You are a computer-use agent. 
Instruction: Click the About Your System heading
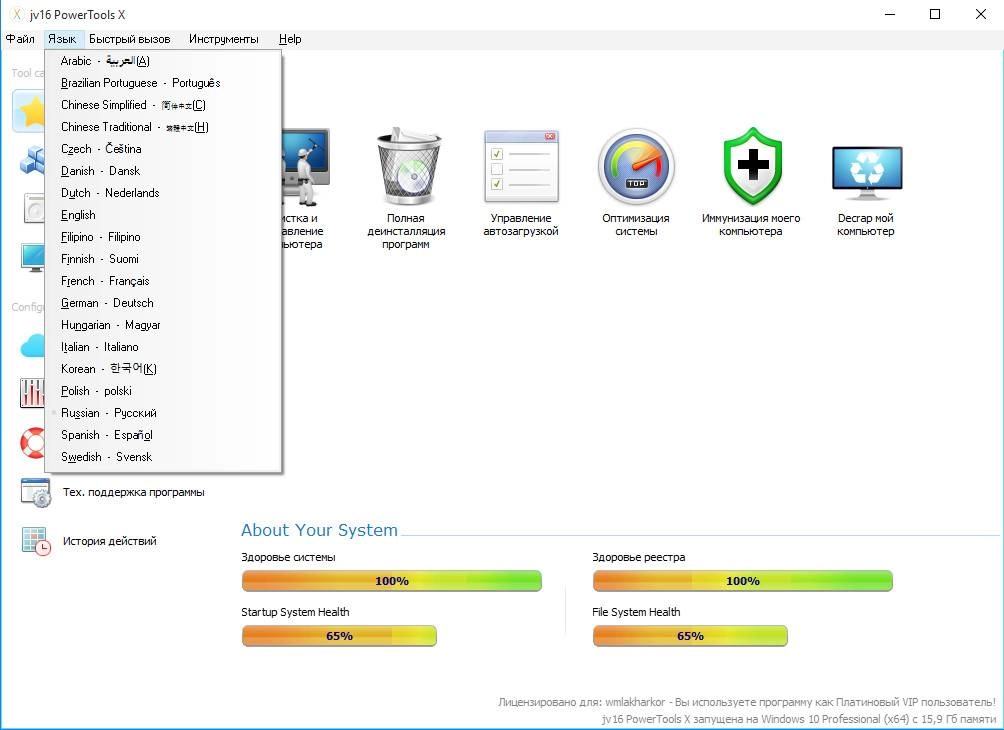tap(319, 530)
